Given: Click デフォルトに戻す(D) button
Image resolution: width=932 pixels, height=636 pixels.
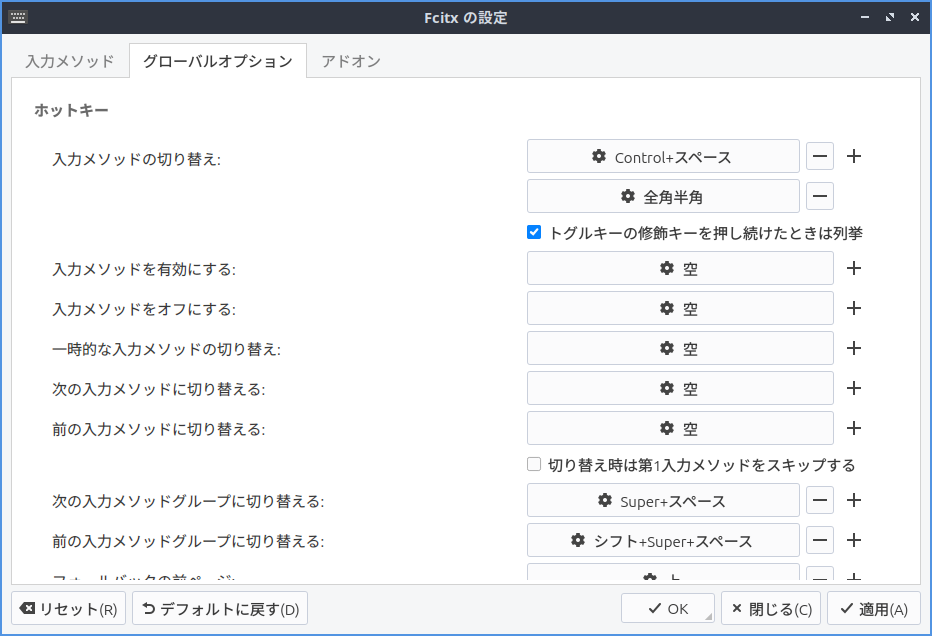Looking at the screenshot, I should (x=220, y=608).
